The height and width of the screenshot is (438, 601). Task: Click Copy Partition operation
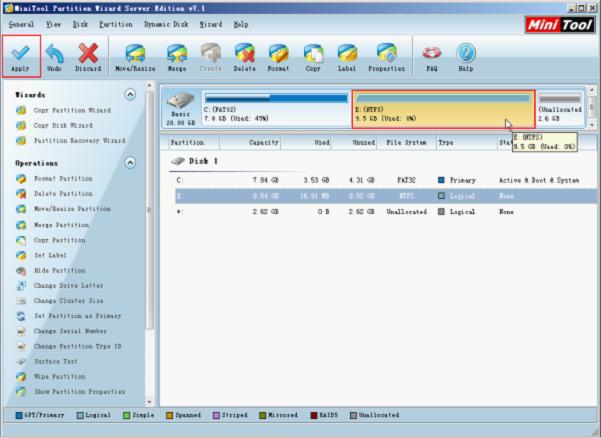tap(59, 240)
